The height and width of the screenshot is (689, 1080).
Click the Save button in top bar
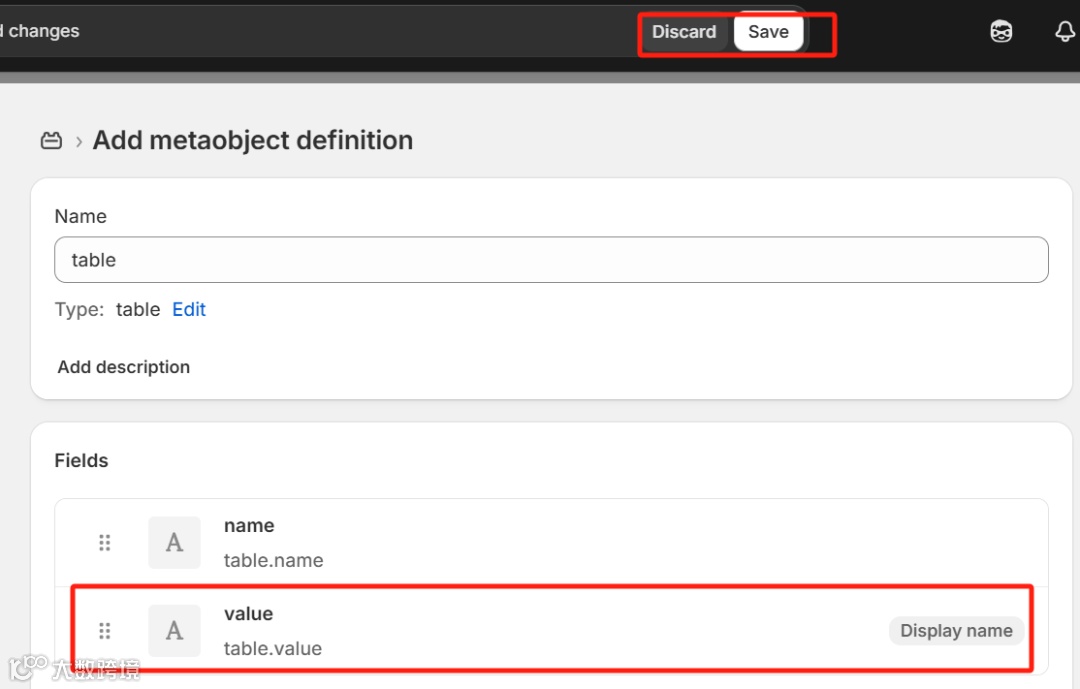click(x=768, y=32)
